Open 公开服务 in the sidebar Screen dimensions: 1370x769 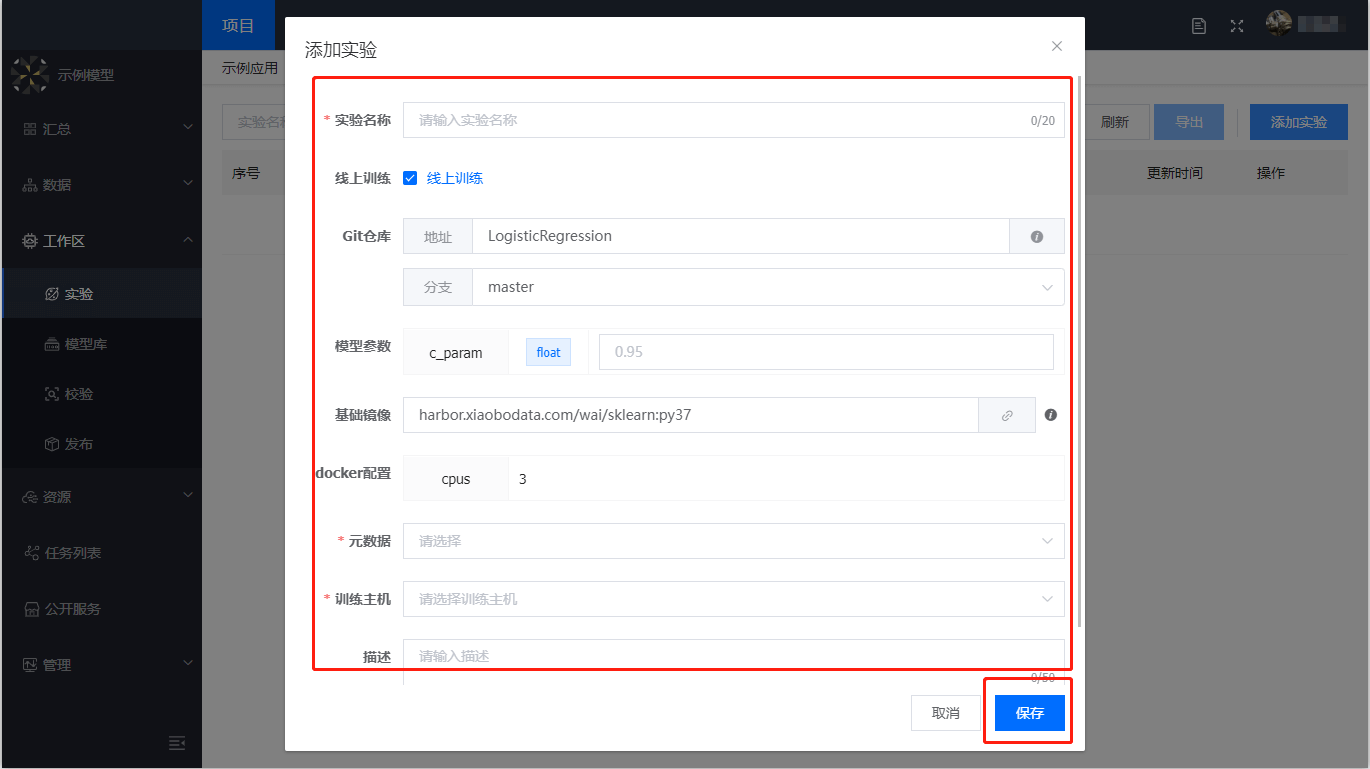101,609
